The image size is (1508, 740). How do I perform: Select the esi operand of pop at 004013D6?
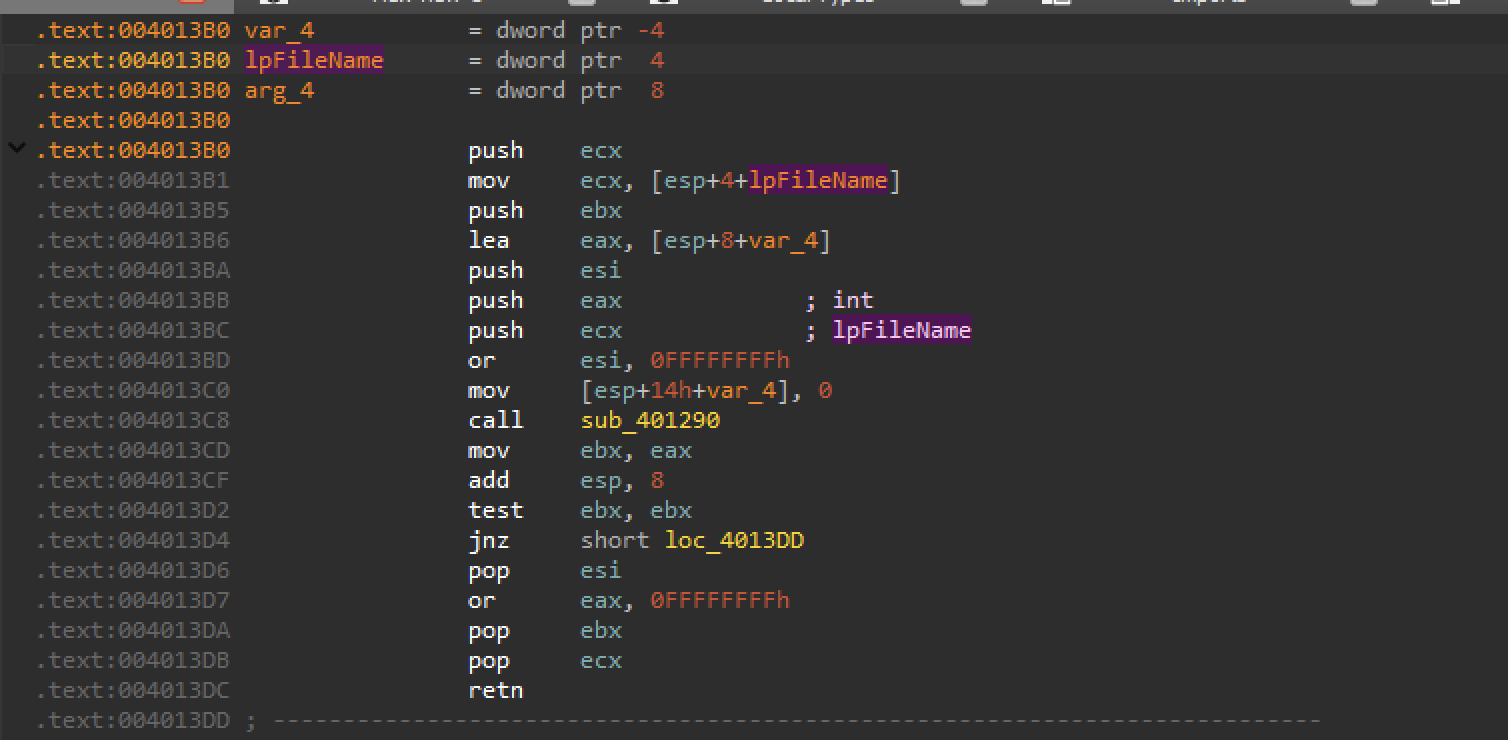(601, 571)
